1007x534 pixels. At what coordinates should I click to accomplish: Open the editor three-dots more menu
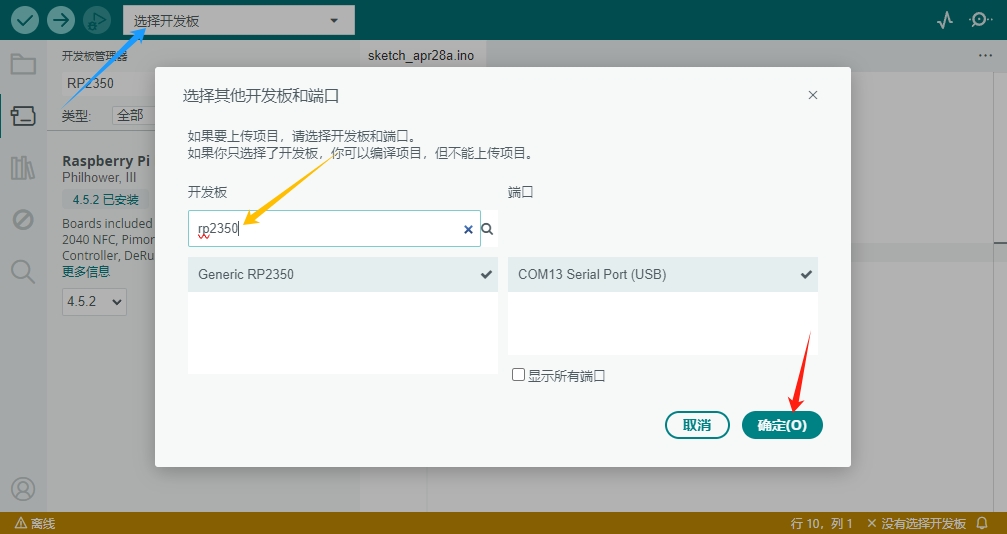click(985, 56)
